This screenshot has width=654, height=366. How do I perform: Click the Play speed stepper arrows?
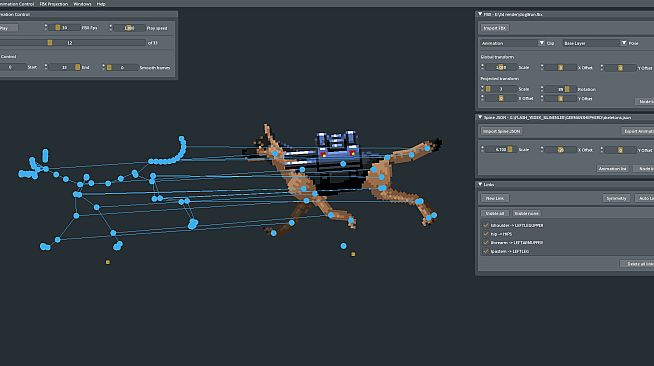(111, 28)
